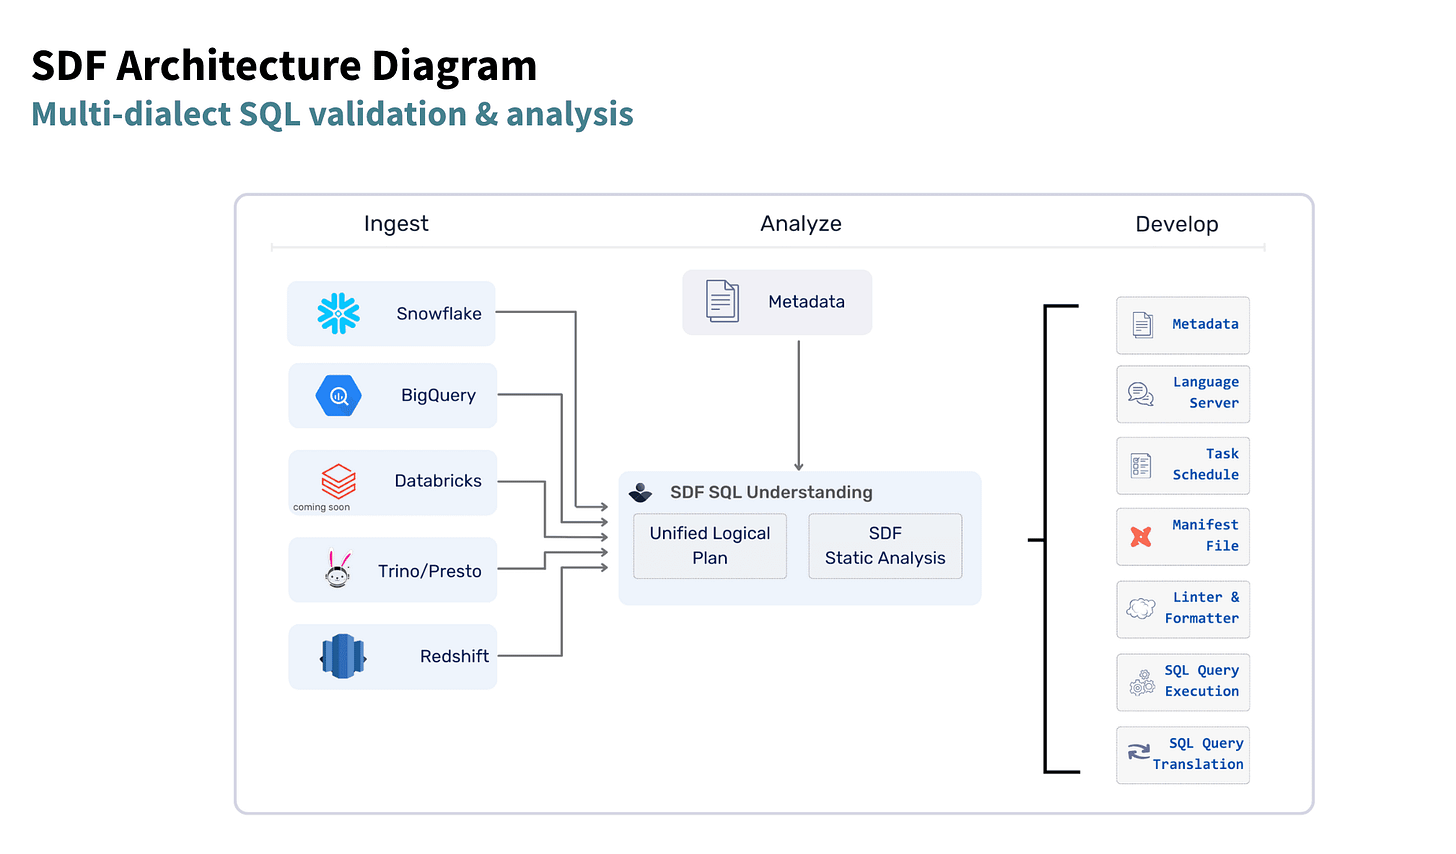Click the 'Linter & Formatter' label
This screenshot has width=1456, height=854.
1202,608
